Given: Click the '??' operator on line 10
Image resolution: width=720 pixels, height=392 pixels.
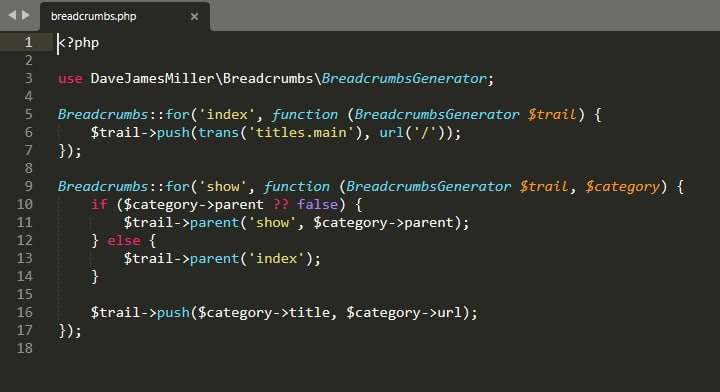Looking at the screenshot, I should 280,204.
